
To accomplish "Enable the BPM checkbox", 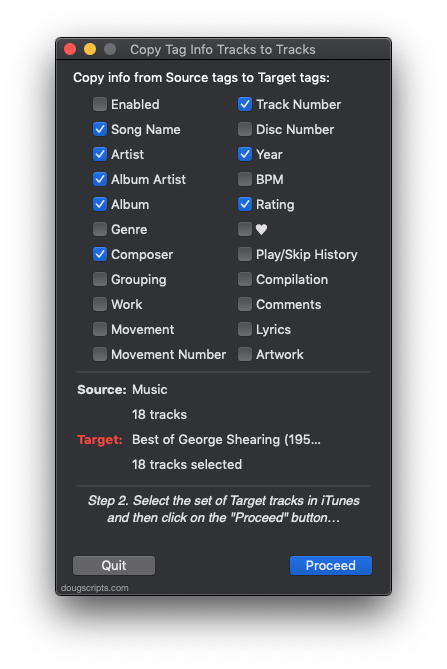I will [245, 179].
